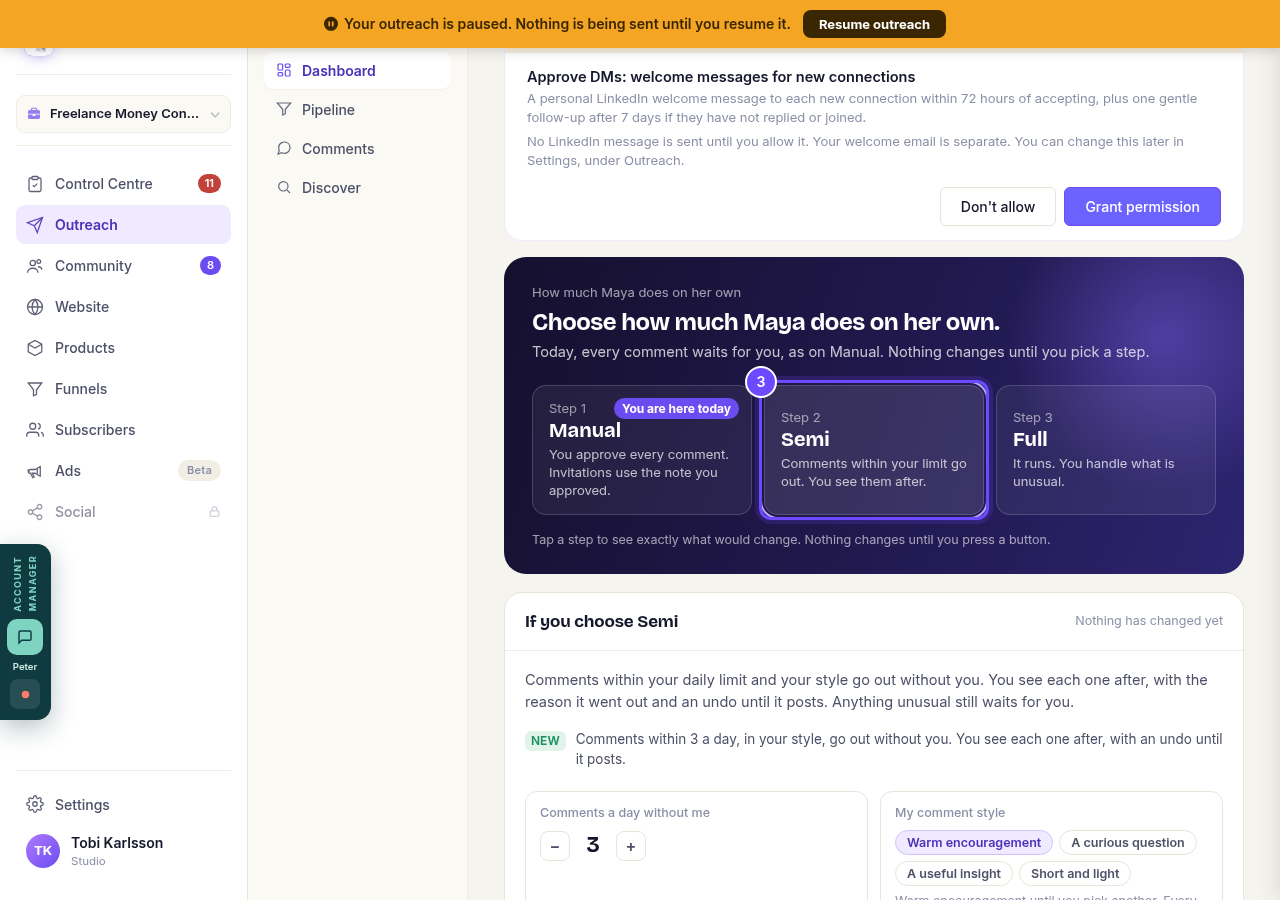Click the Control Centre 11 badge
1280x900 pixels.
[x=209, y=183]
